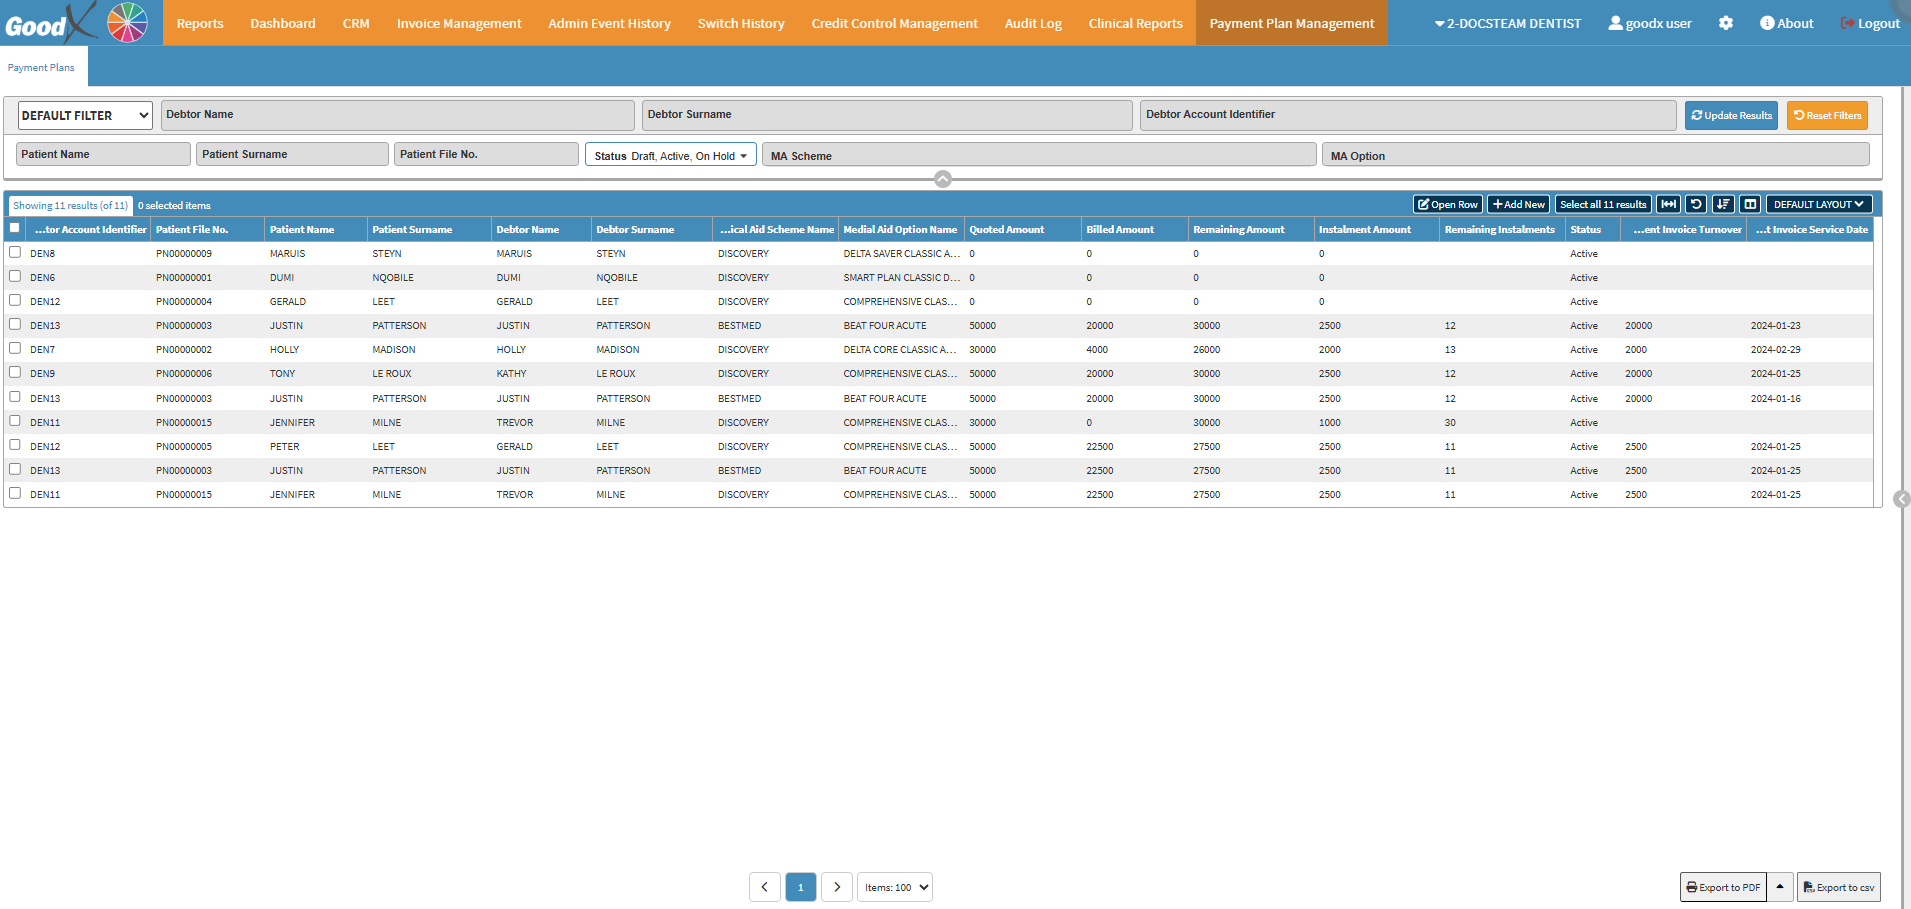1911x909 pixels.
Task: Toggle the select-all checkbox in table header
Action: pyautogui.click(x=15, y=228)
